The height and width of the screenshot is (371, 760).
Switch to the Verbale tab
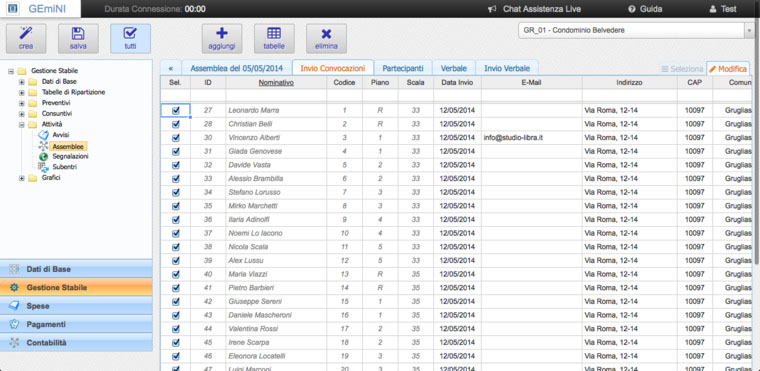coord(454,68)
